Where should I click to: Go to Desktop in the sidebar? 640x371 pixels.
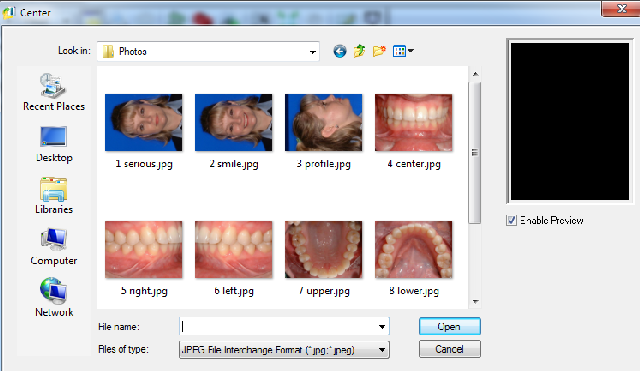[x=54, y=144]
